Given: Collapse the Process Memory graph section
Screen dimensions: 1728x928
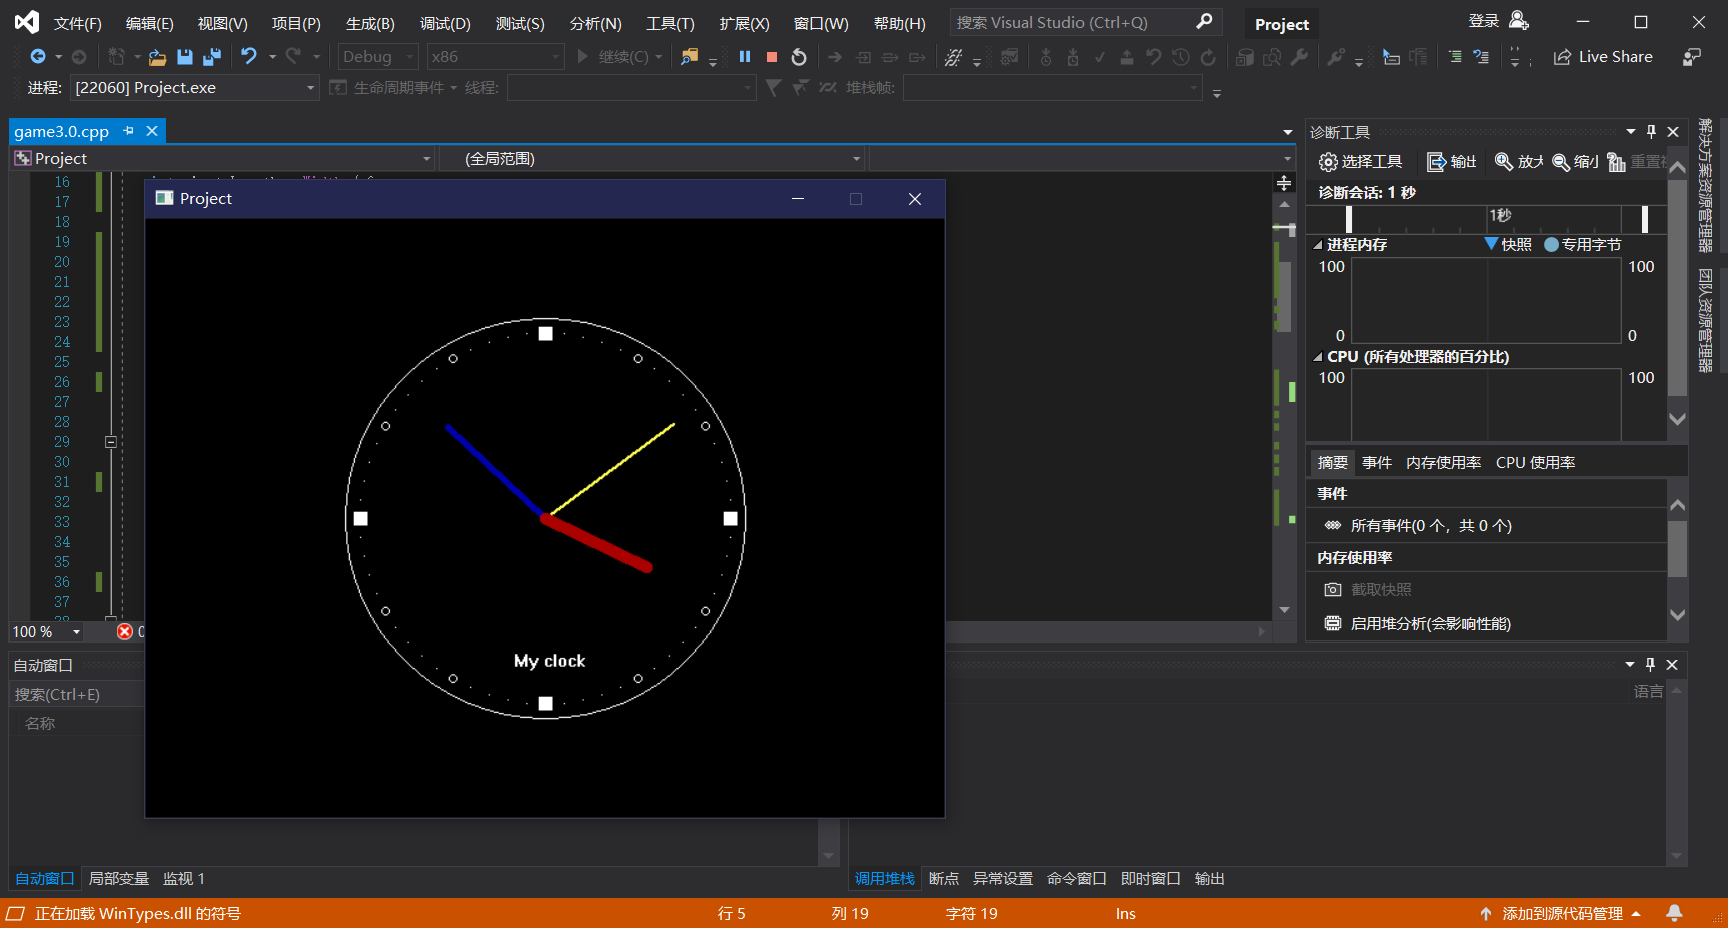Looking at the screenshot, I should point(1318,245).
